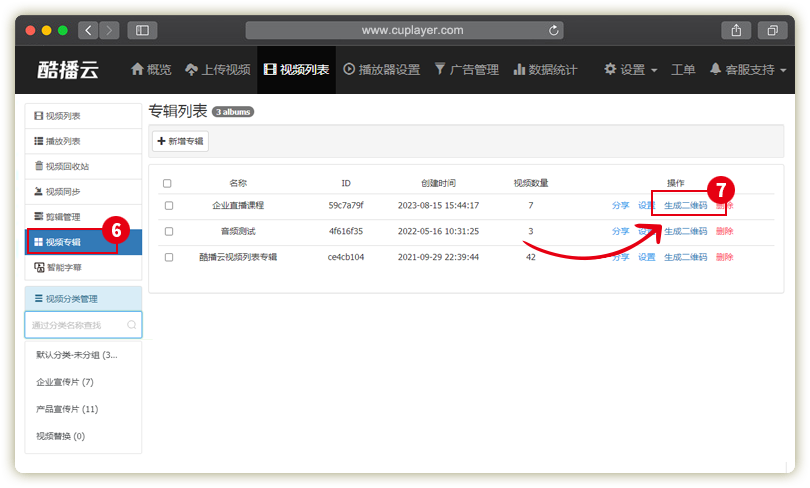Delete the 酷播云视频列表专辑 album via 删除
The image size is (810, 488).
click(724, 257)
